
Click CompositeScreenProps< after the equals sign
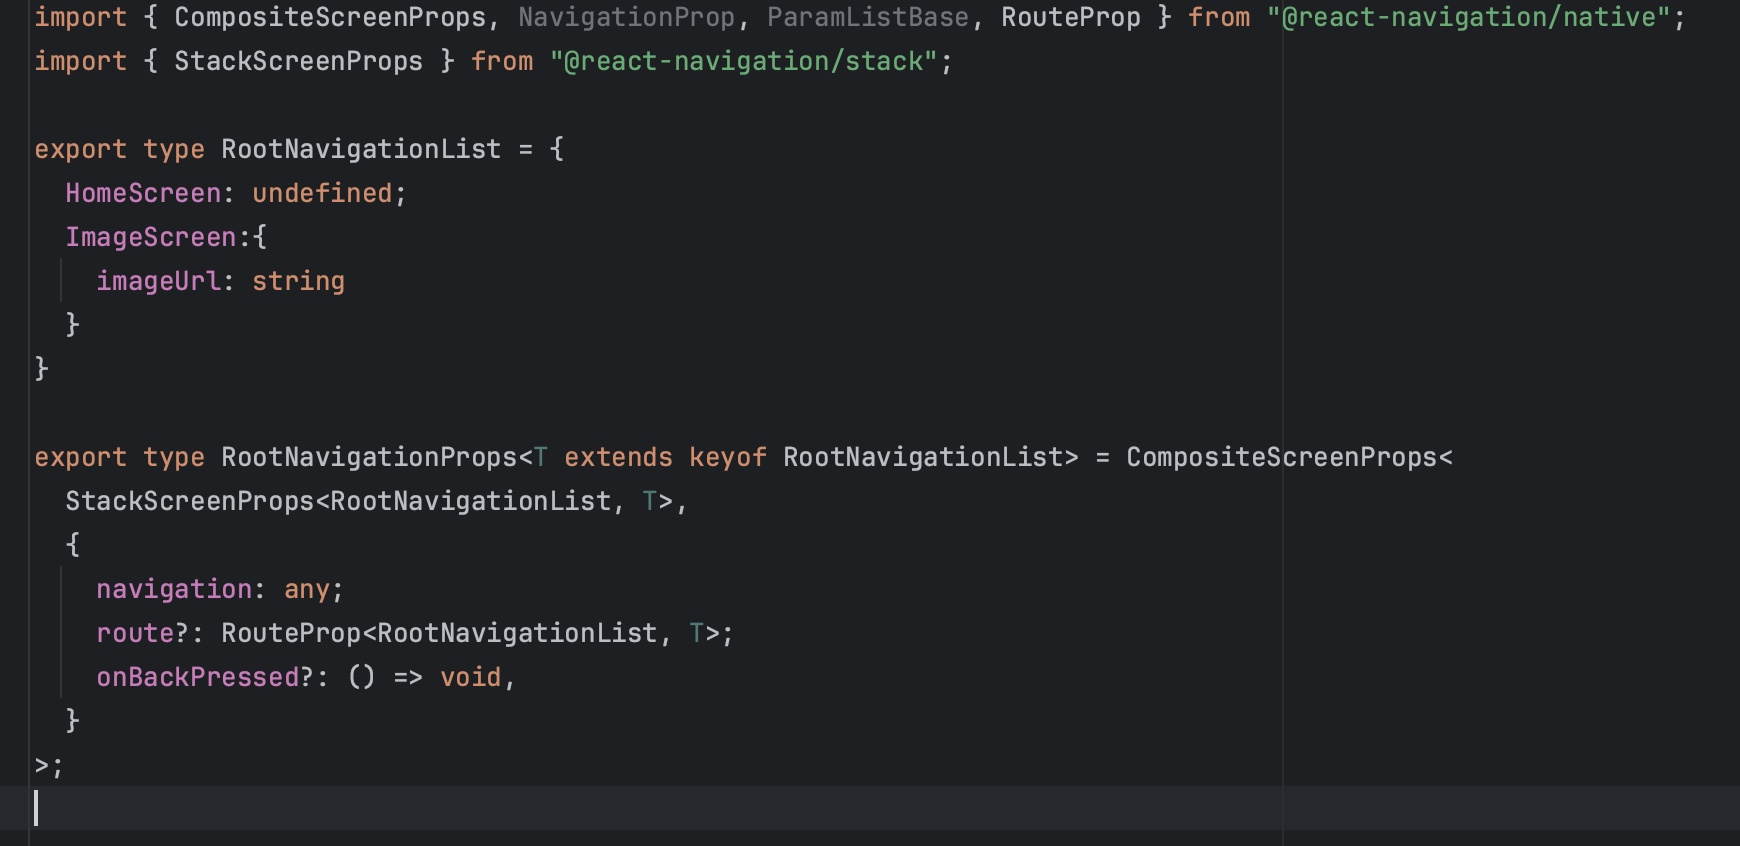[x=1289, y=457]
